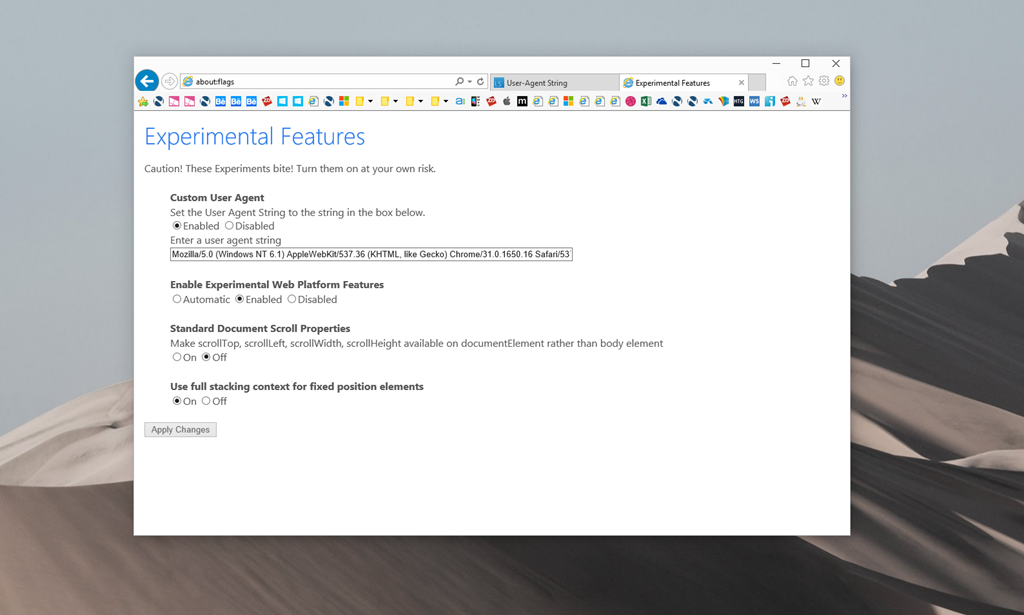This screenshot has height=615, width=1024.
Task: Select the Experimental Features tab
Action: [683, 83]
